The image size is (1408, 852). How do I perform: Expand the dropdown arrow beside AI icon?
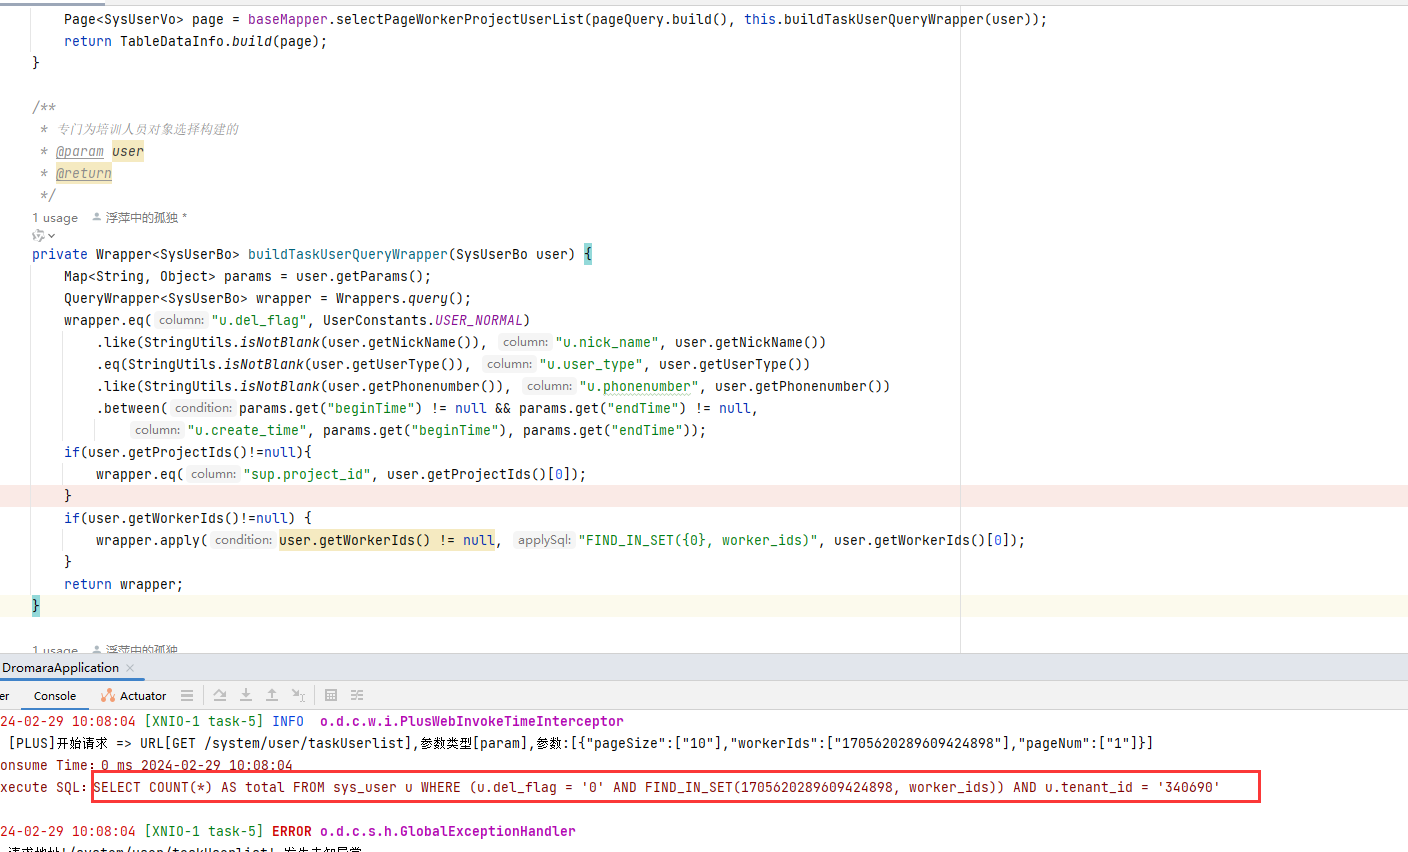[52, 236]
